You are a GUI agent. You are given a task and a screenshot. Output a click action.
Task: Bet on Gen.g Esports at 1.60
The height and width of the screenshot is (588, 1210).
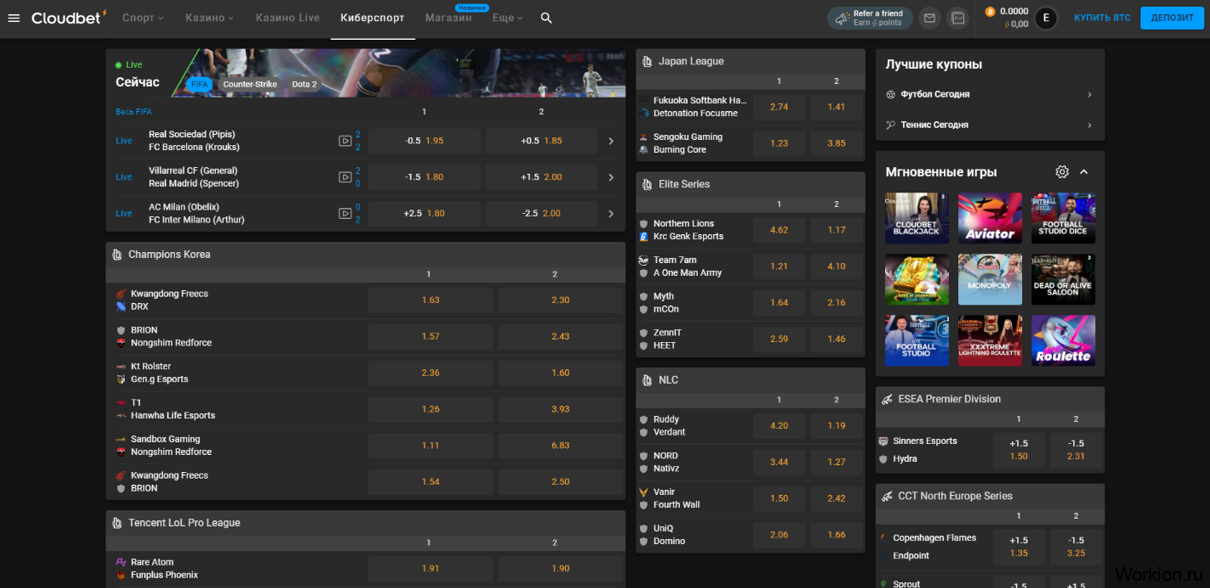coord(560,373)
